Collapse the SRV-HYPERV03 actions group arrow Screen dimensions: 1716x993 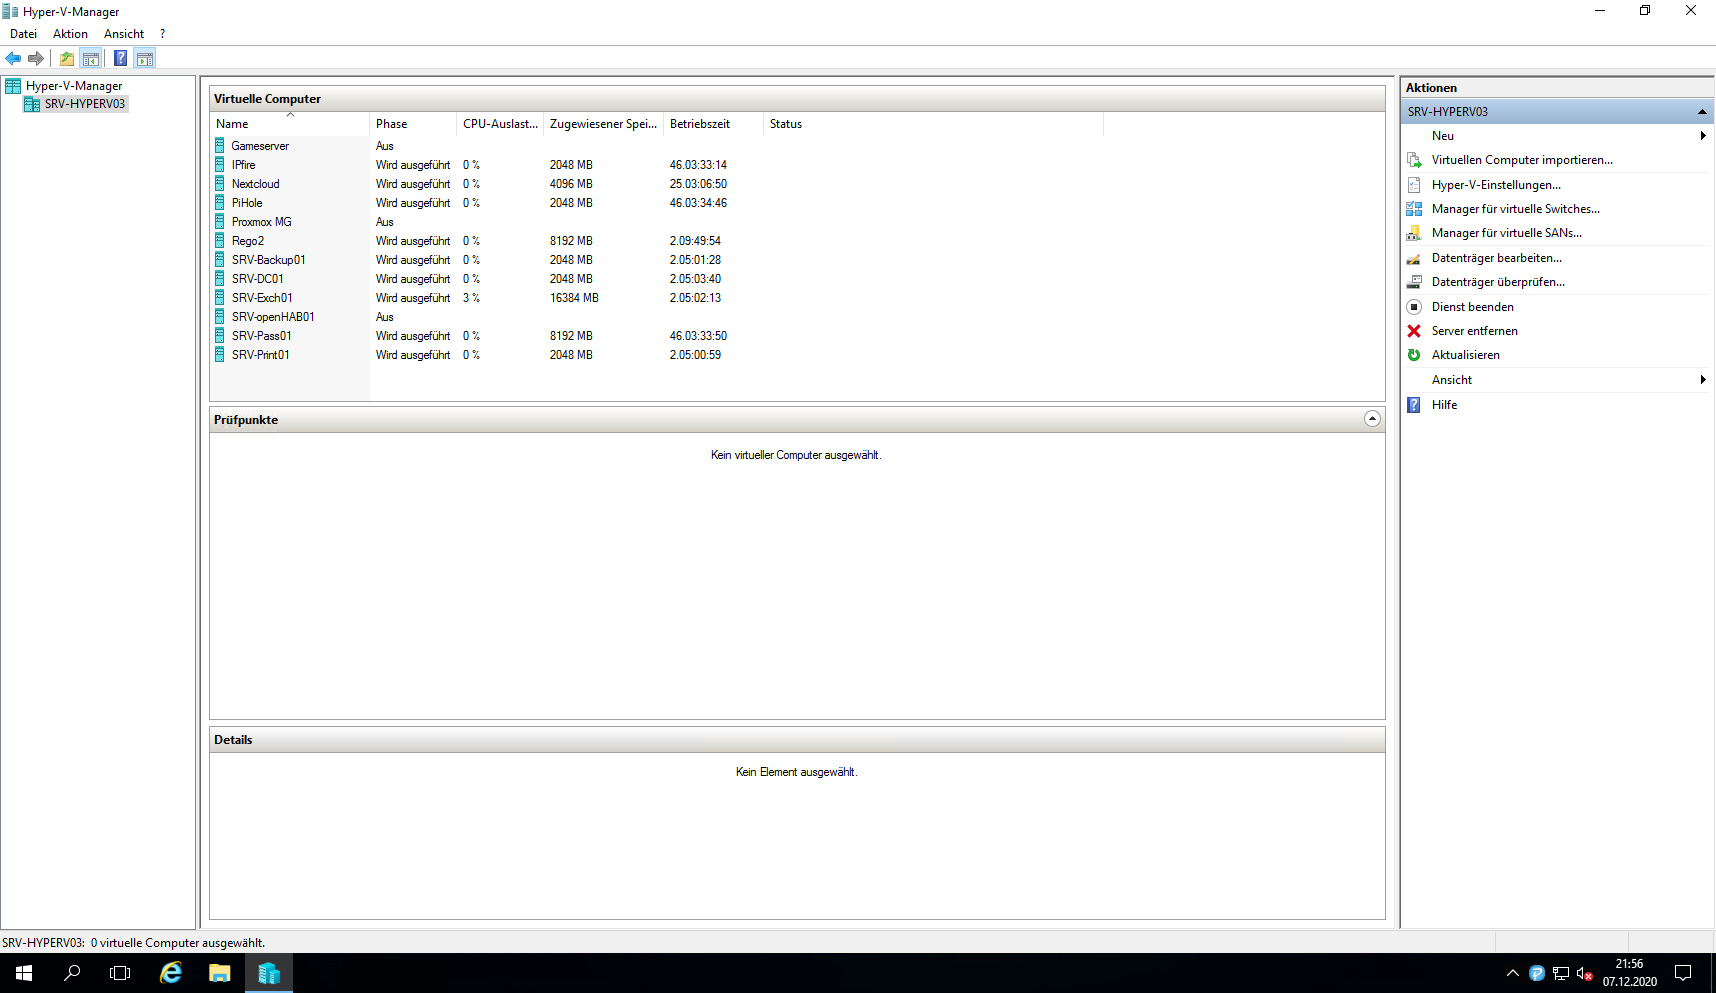pos(1702,112)
